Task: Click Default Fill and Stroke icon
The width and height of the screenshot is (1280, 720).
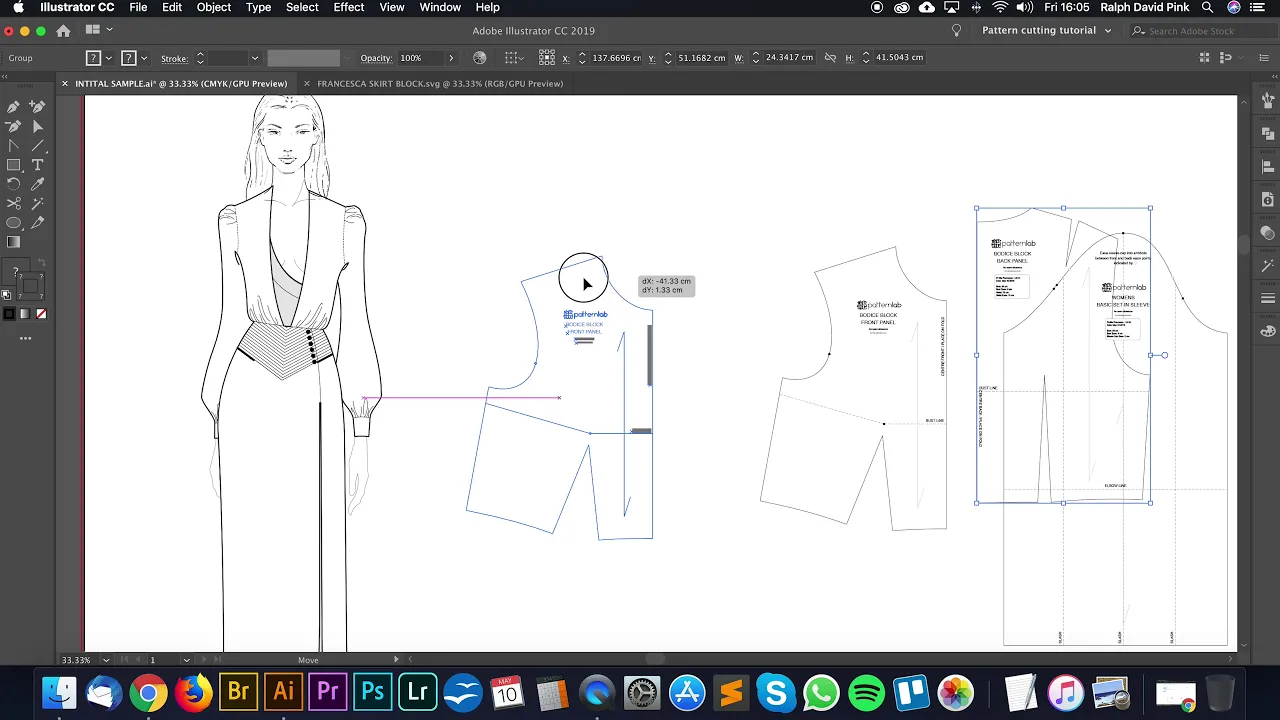Action: [7, 294]
